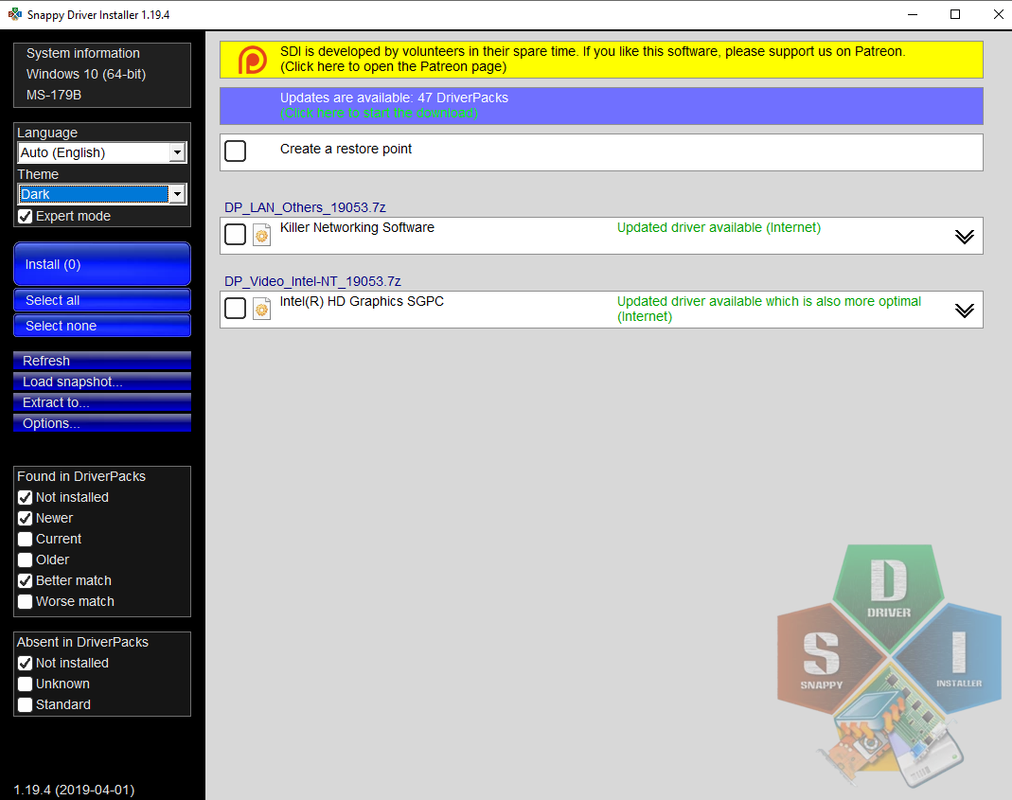The image size is (1012, 800).
Task: Expand Killer Networking Software driver details
Action: pyautogui.click(x=964, y=236)
